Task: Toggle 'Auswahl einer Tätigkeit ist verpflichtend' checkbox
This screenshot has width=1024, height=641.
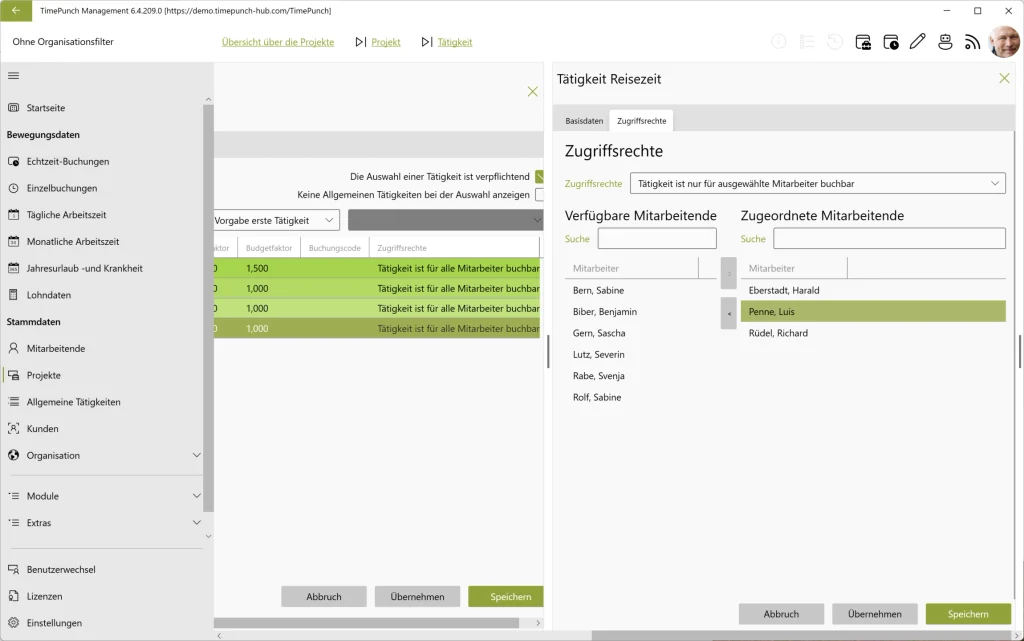Action: pyautogui.click(x=539, y=176)
